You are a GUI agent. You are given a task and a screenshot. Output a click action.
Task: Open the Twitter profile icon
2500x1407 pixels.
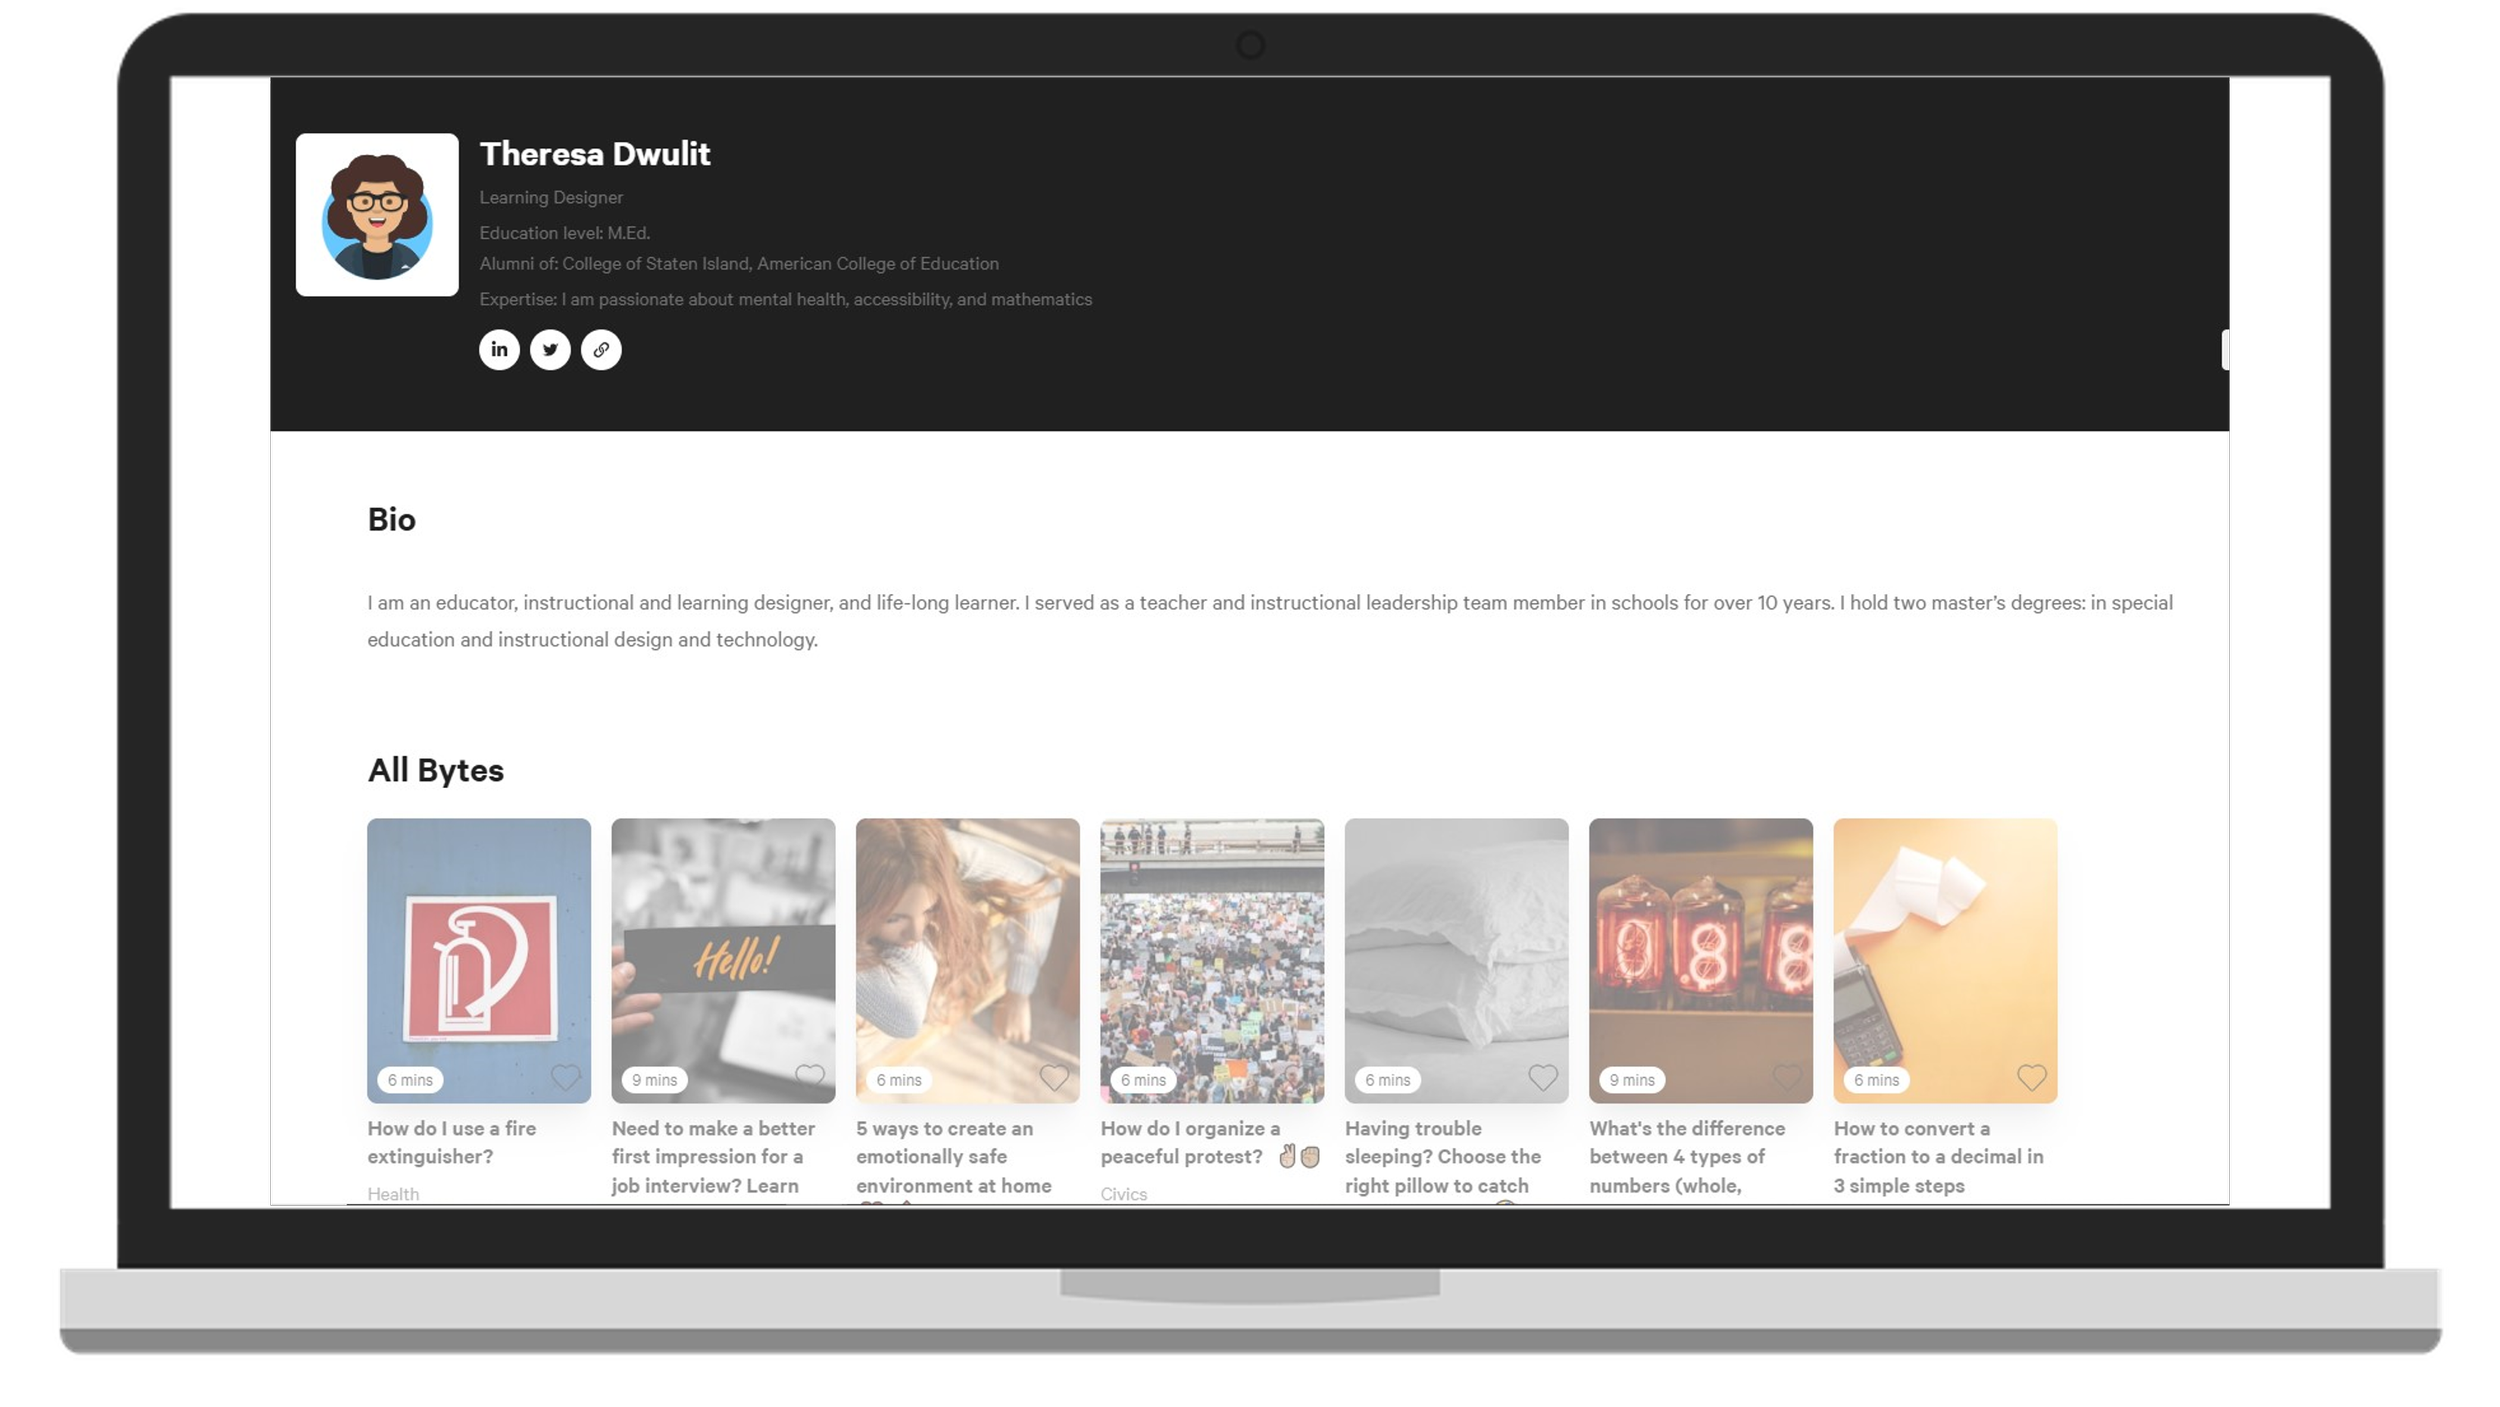[x=550, y=350]
